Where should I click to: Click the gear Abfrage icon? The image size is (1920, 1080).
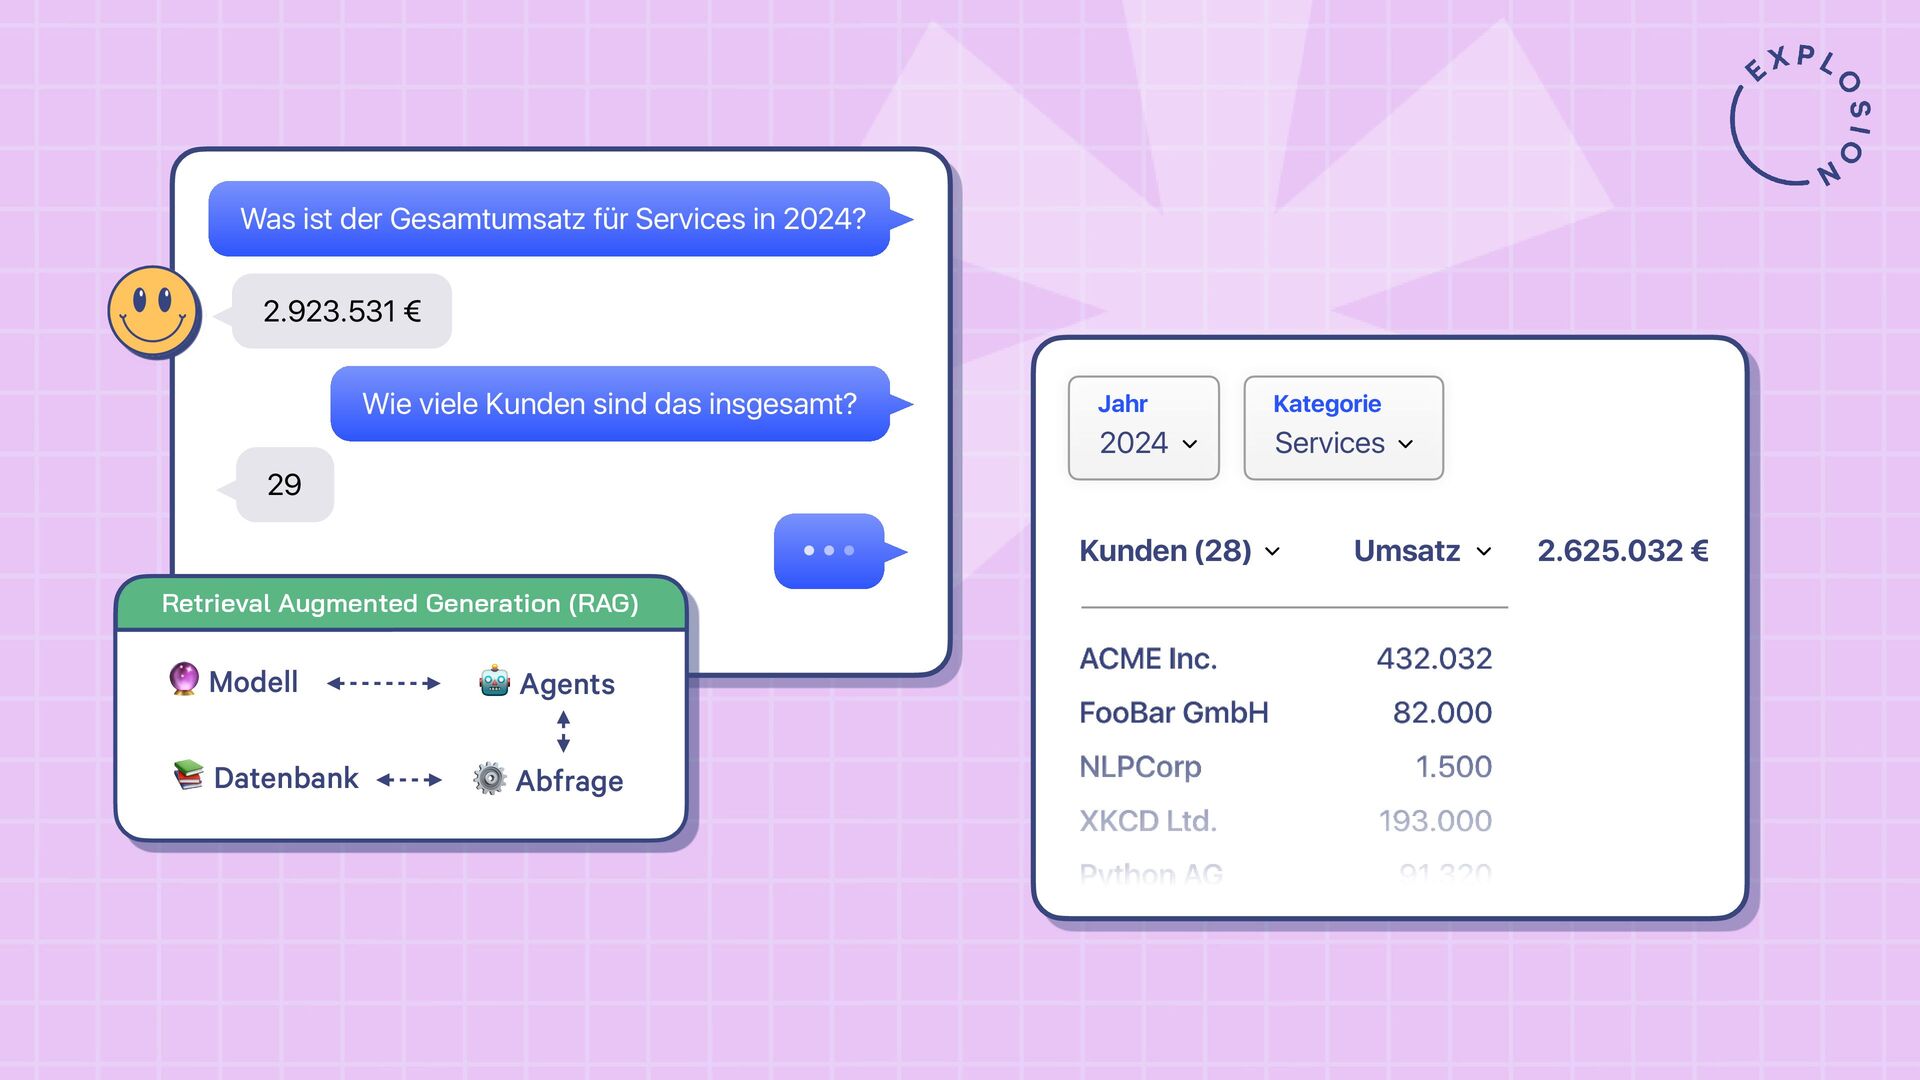489,778
